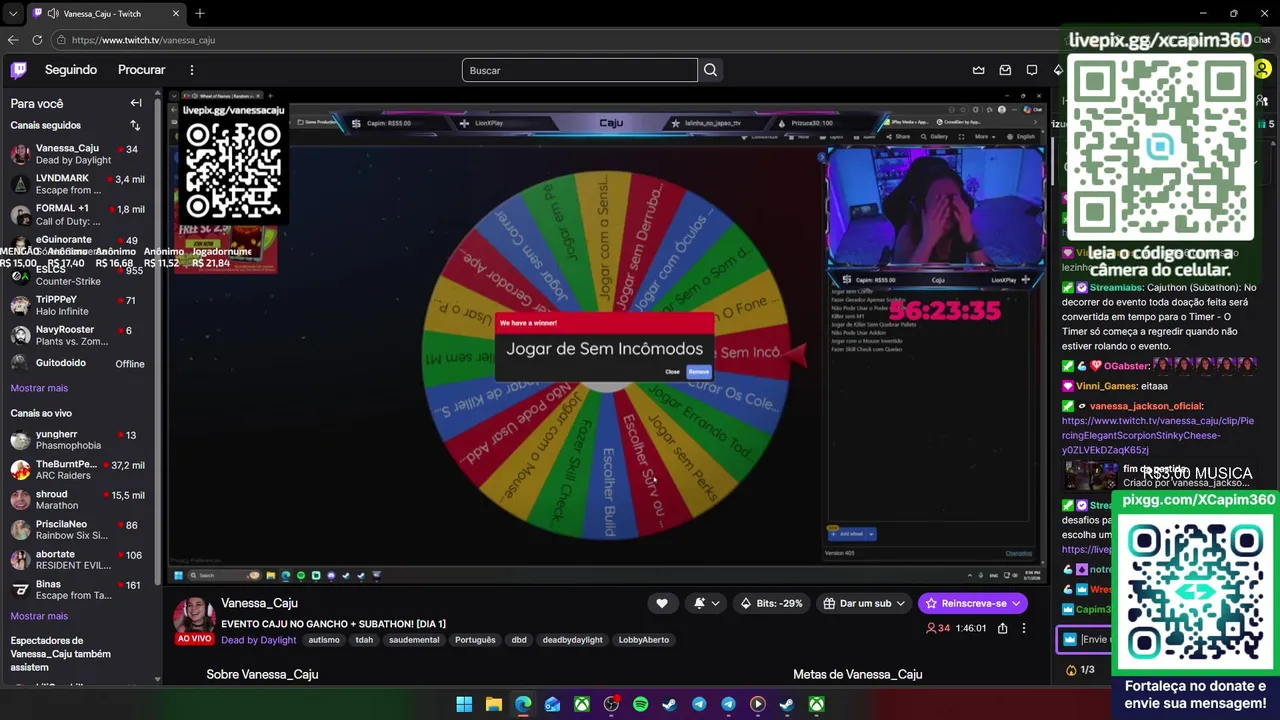The image size is (1280, 720).
Task: Open Outlook mail taskbar icon
Action: click(552, 704)
